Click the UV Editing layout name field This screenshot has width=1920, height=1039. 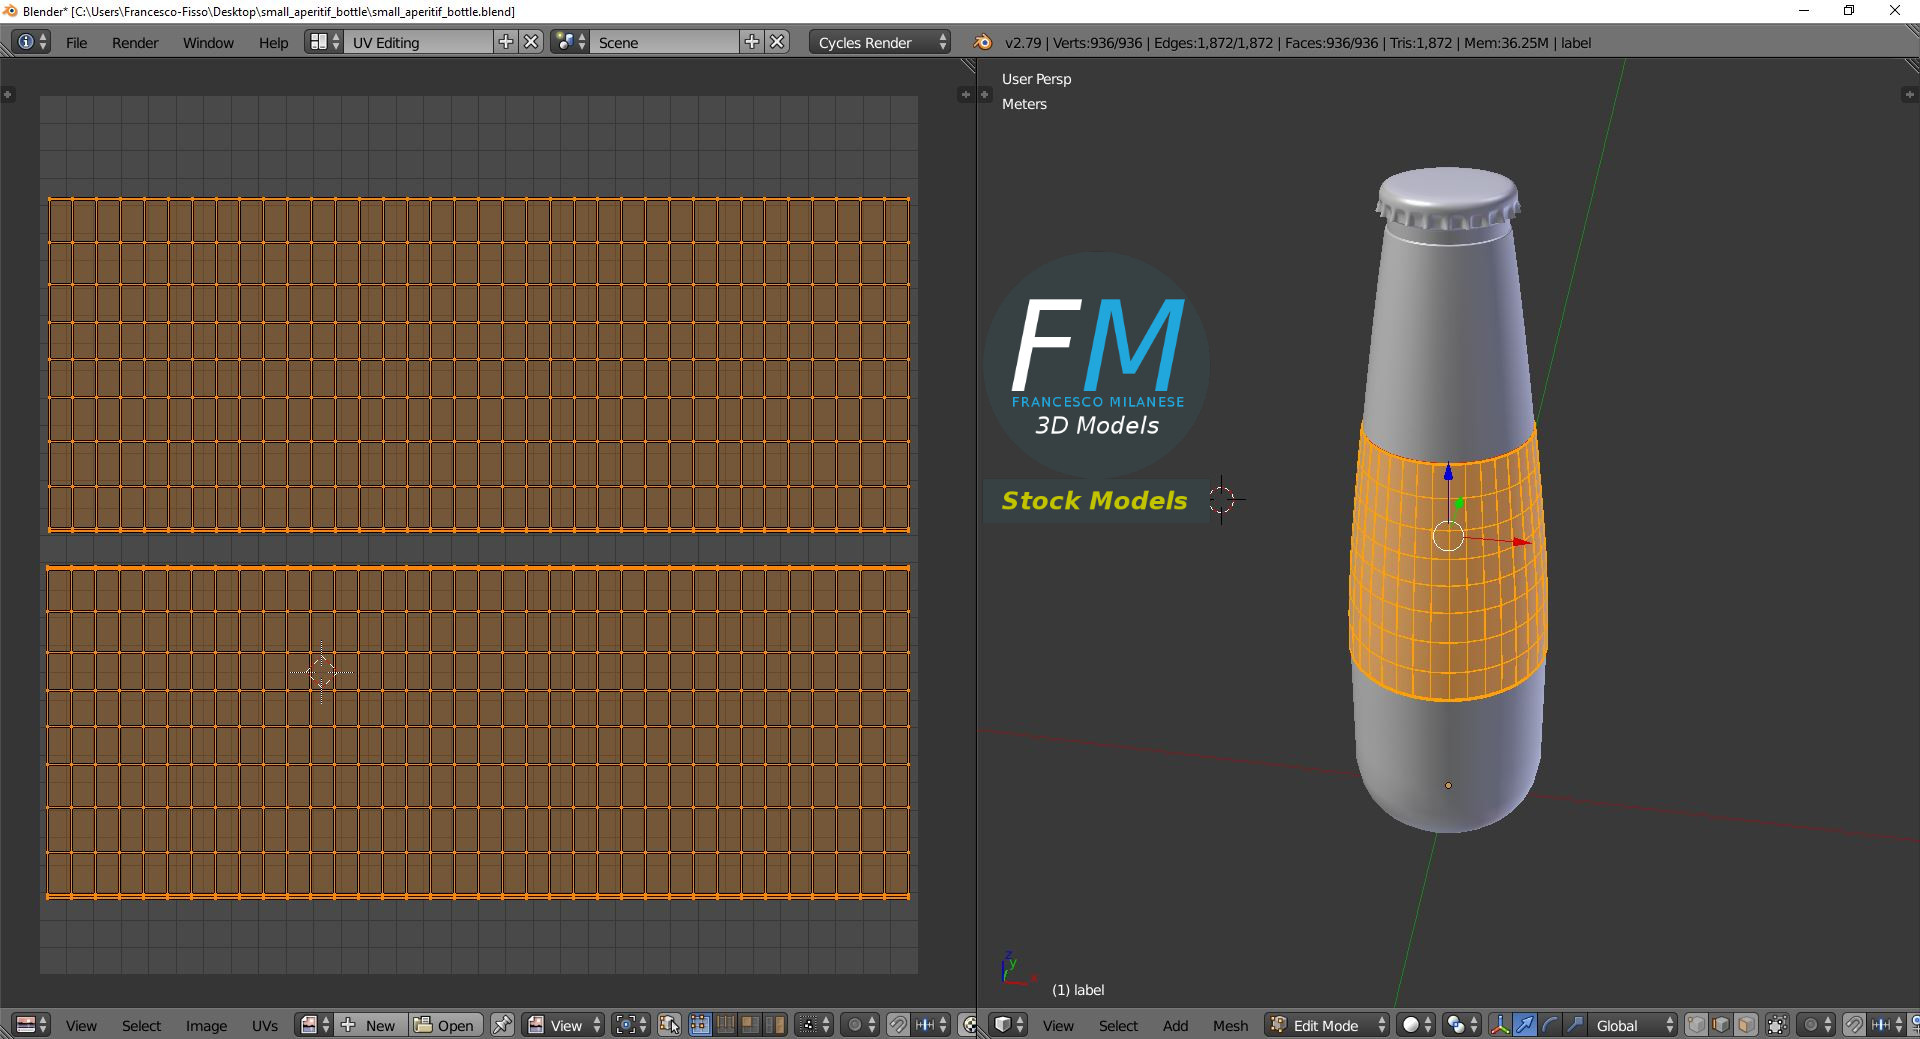point(418,42)
